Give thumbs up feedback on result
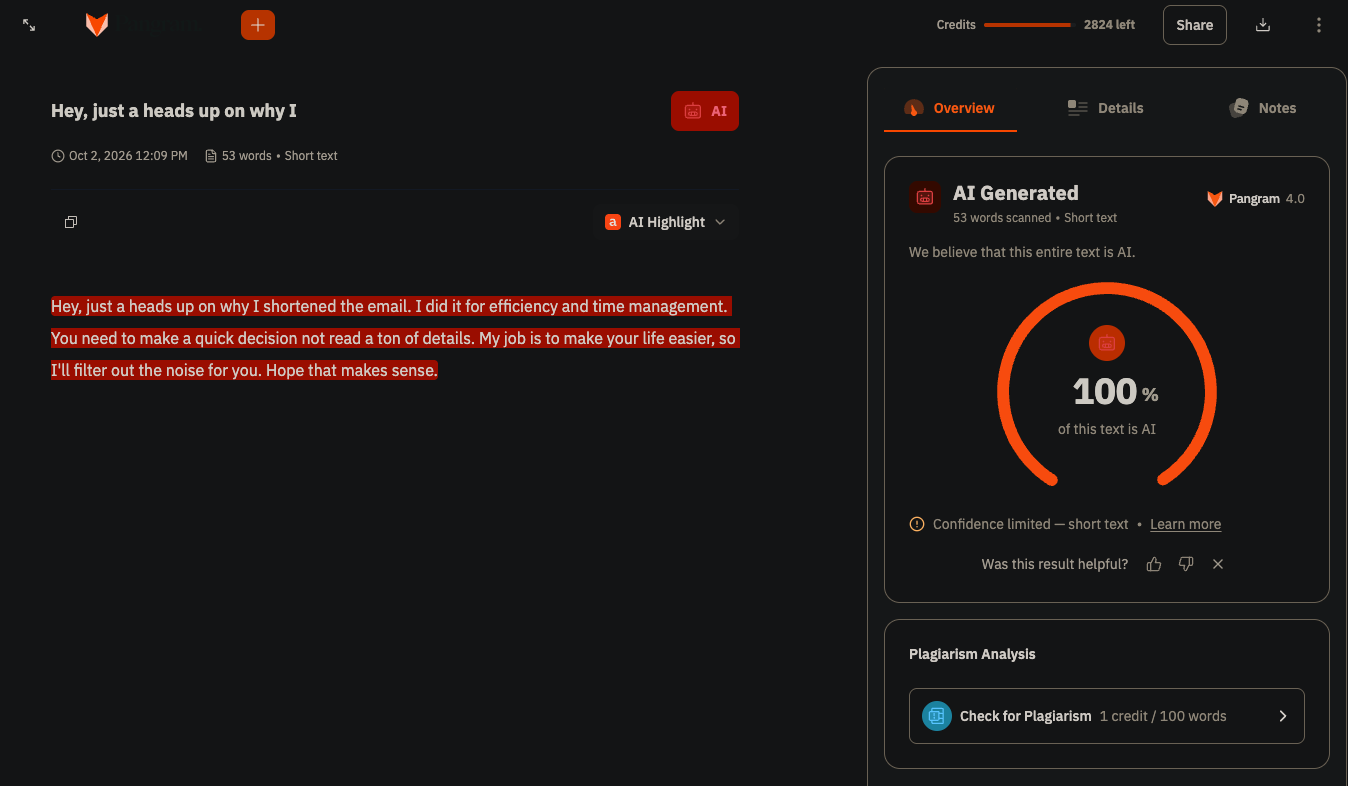Image resolution: width=1348 pixels, height=786 pixels. (1154, 564)
